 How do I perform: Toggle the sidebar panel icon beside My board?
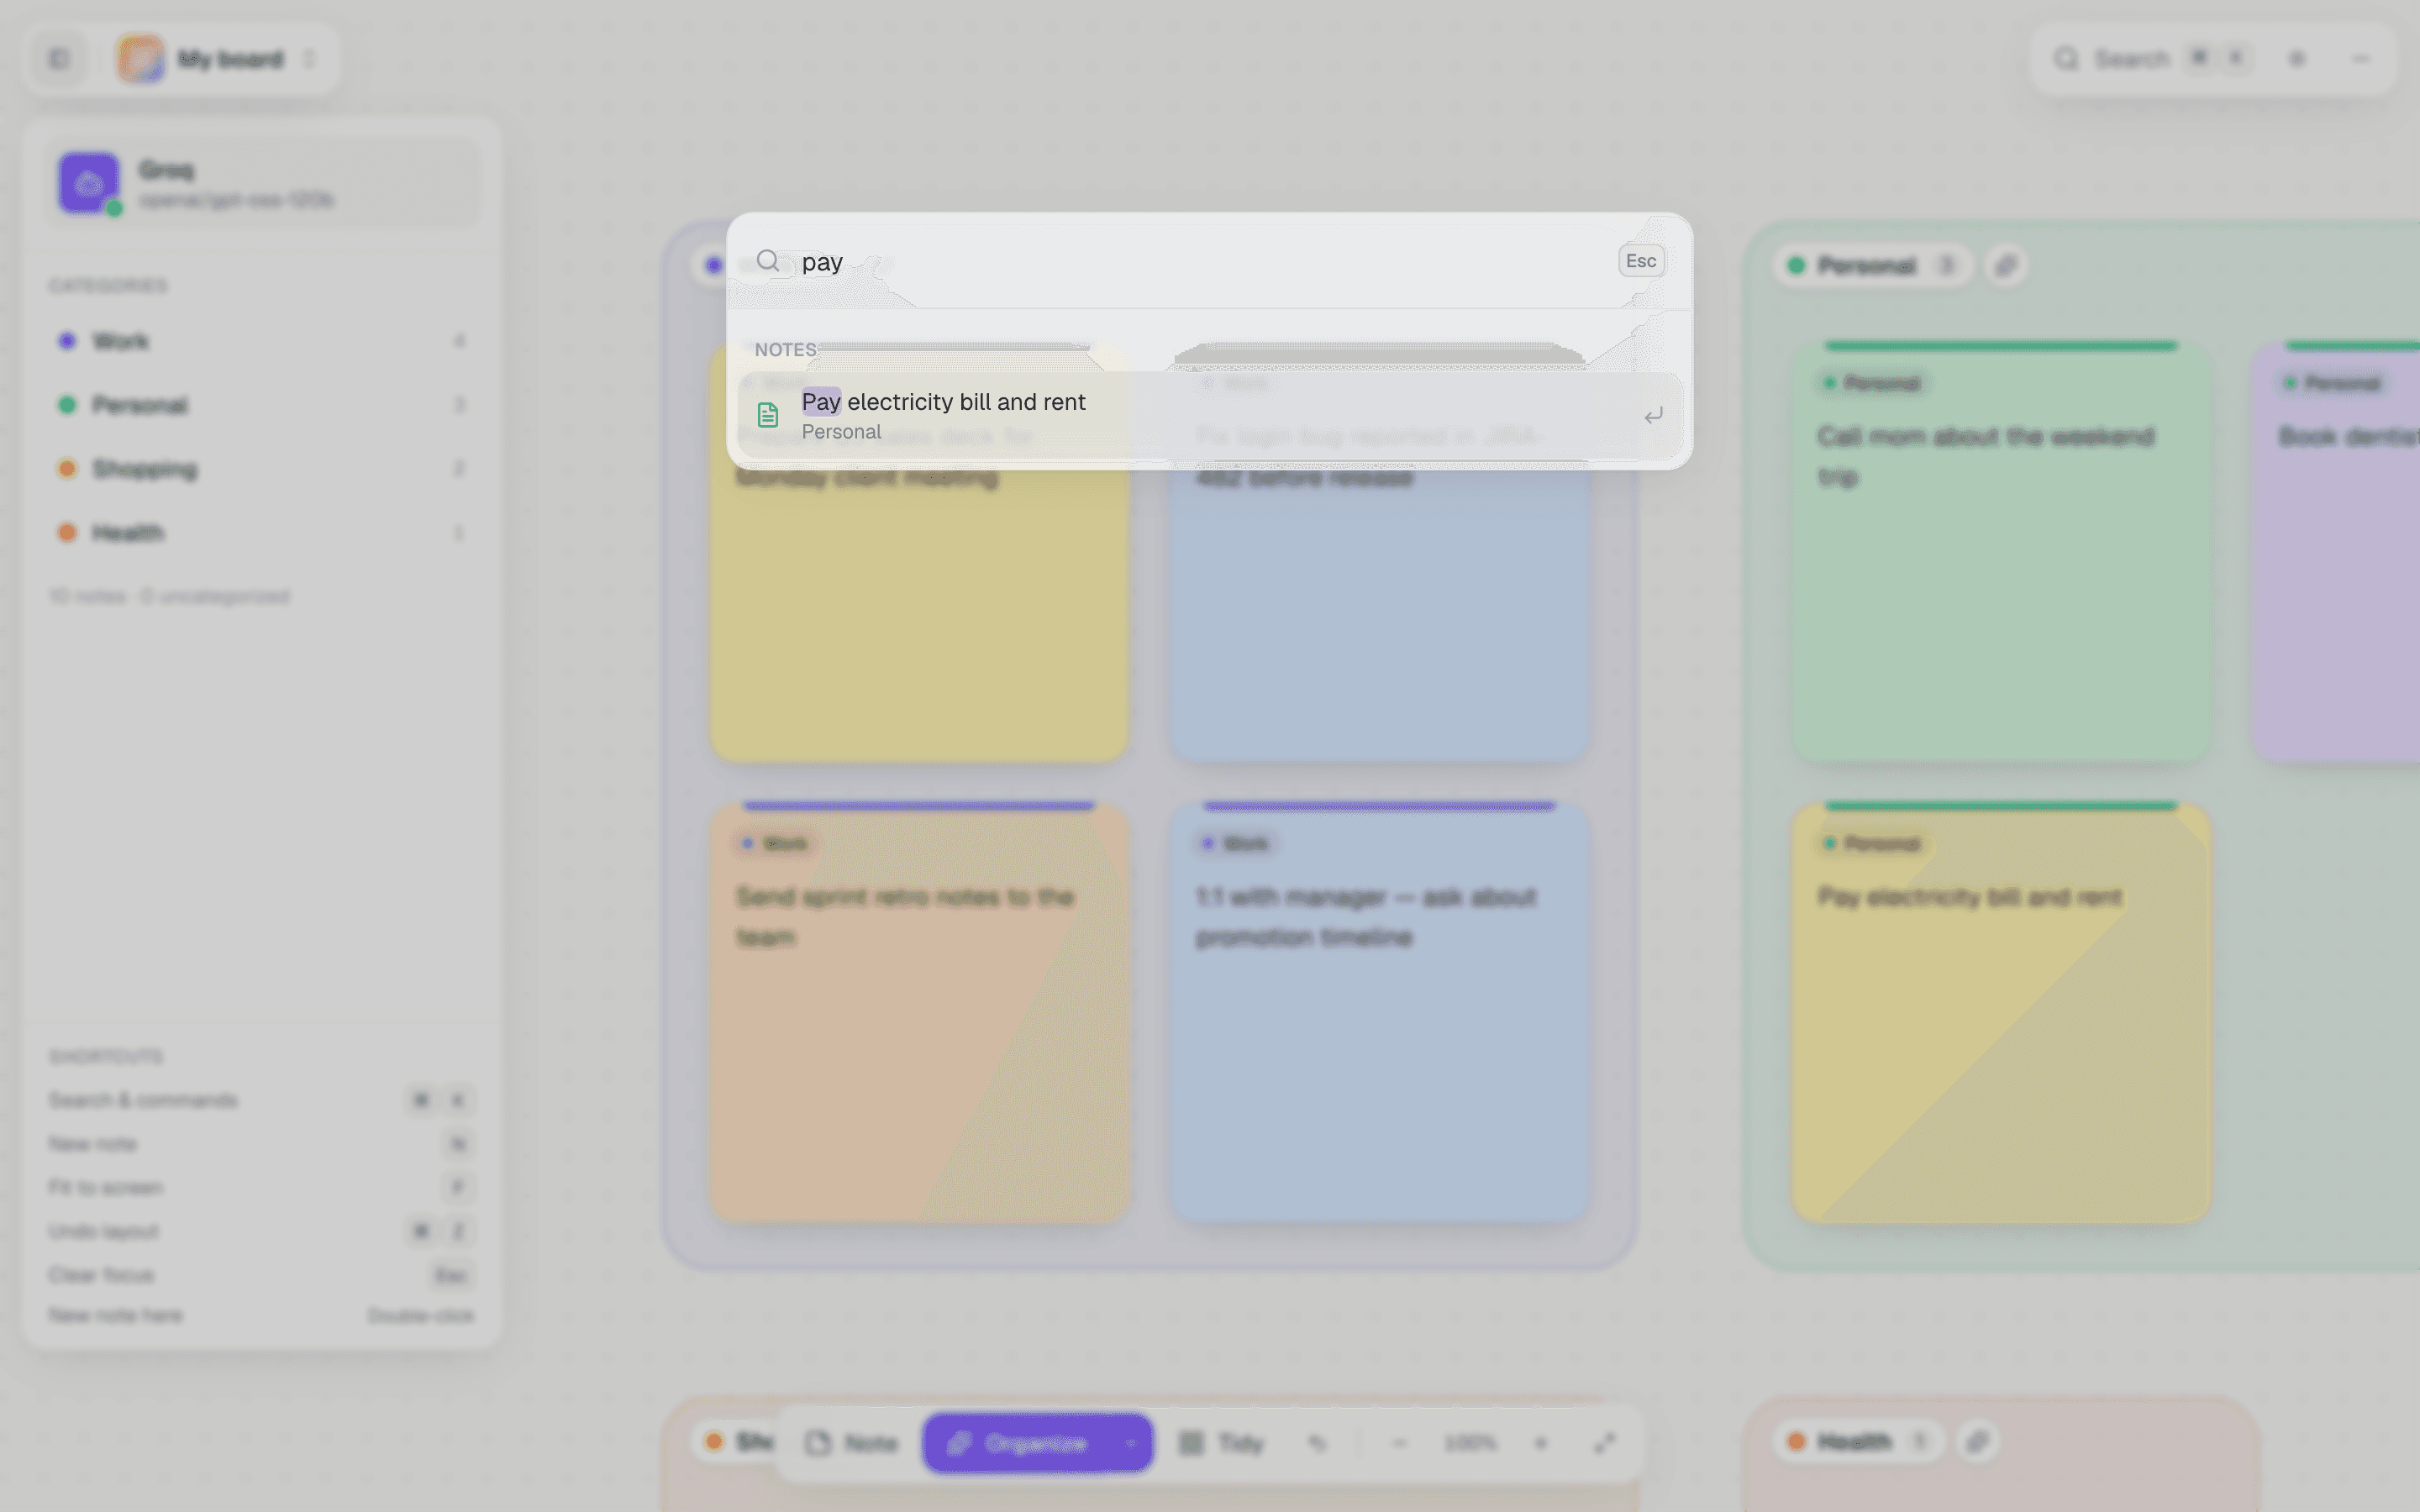point(59,59)
